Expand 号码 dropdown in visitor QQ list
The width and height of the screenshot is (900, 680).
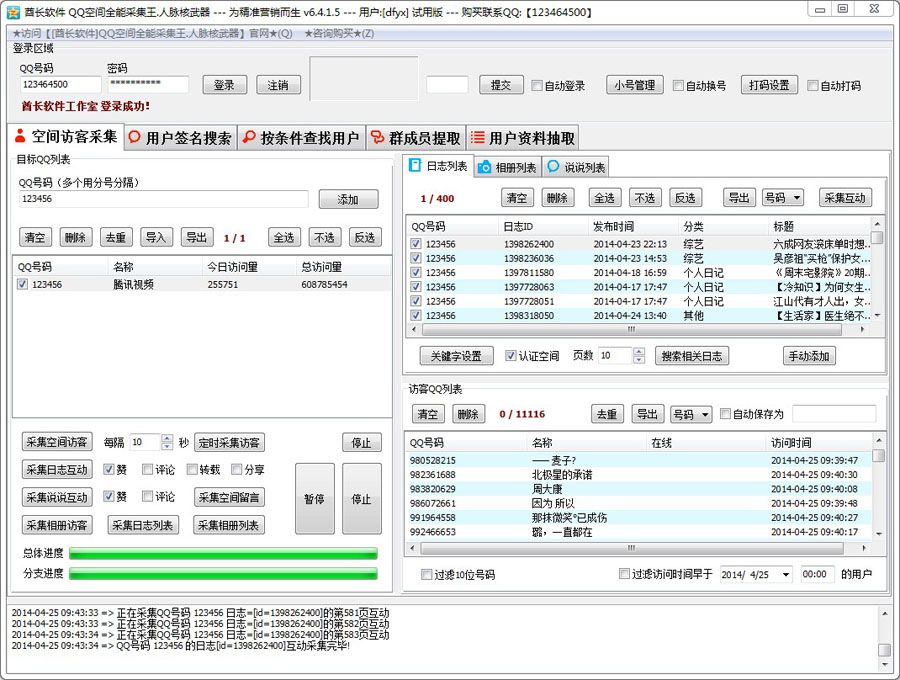coord(691,414)
